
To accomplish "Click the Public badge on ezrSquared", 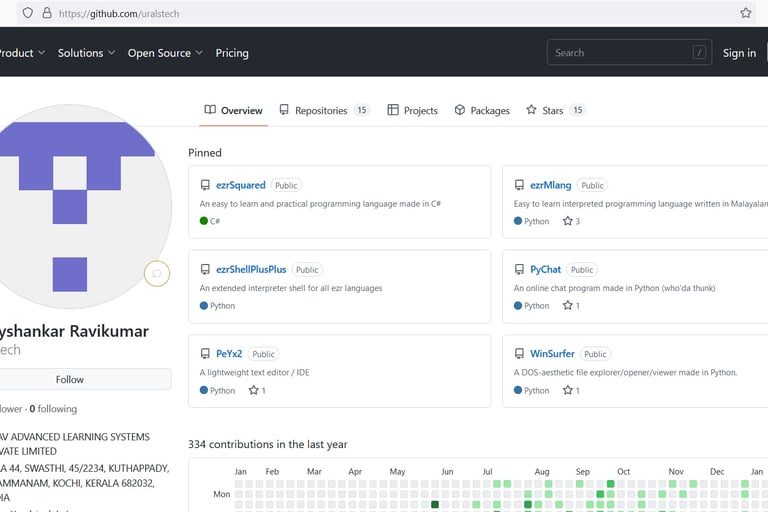I will click(286, 185).
